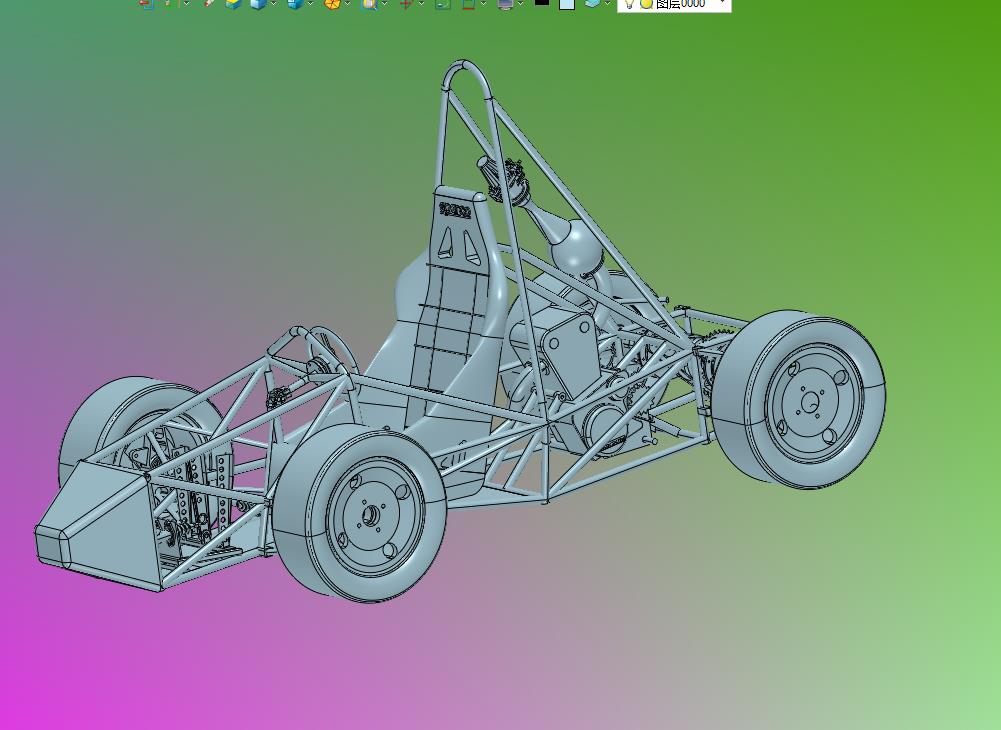Open the 图层0000 layer dropdown
This screenshot has width=1001, height=730.
click(674, 4)
